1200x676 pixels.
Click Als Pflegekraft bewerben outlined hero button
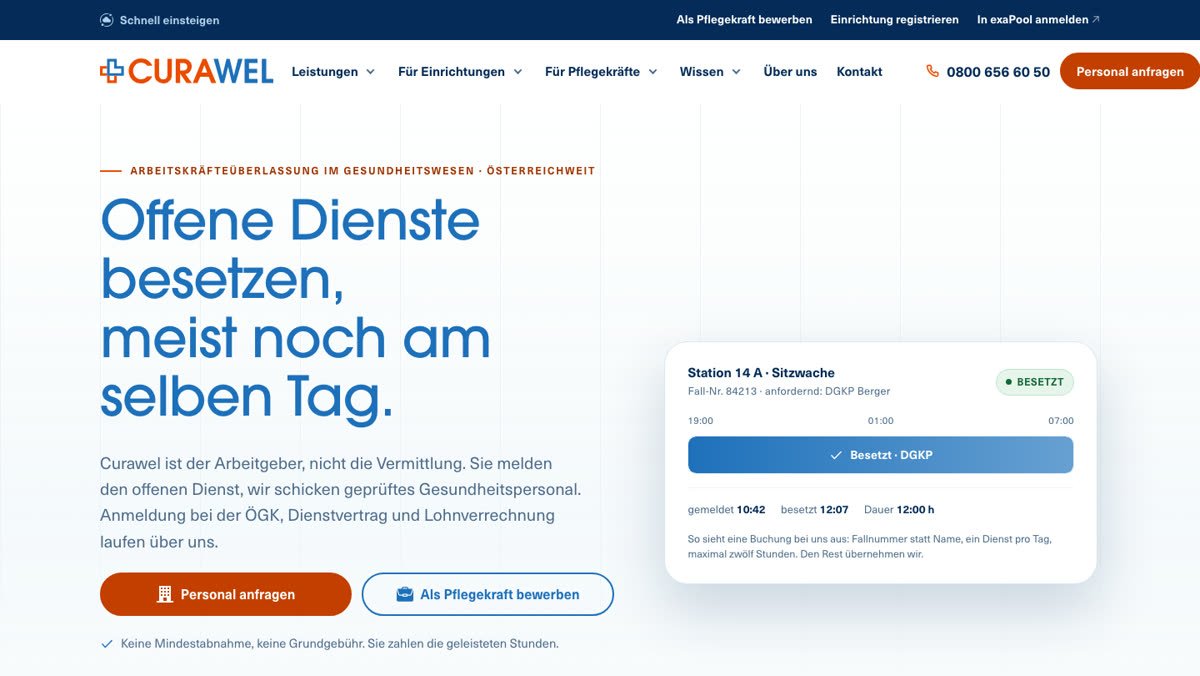[x=488, y=594]
